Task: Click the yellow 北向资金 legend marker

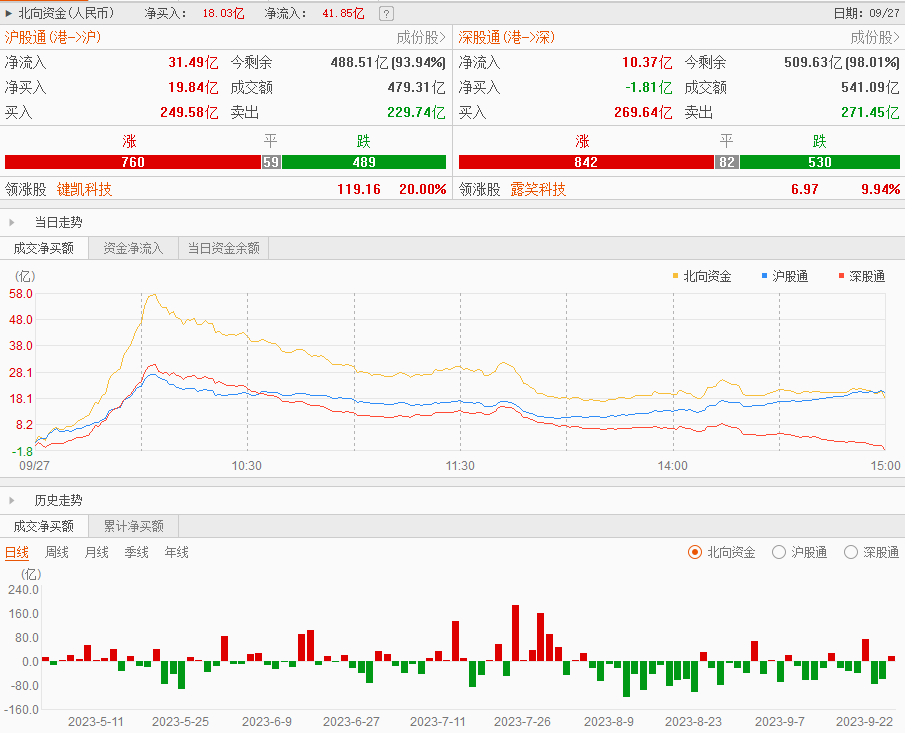Action: (x=677, y=275)
